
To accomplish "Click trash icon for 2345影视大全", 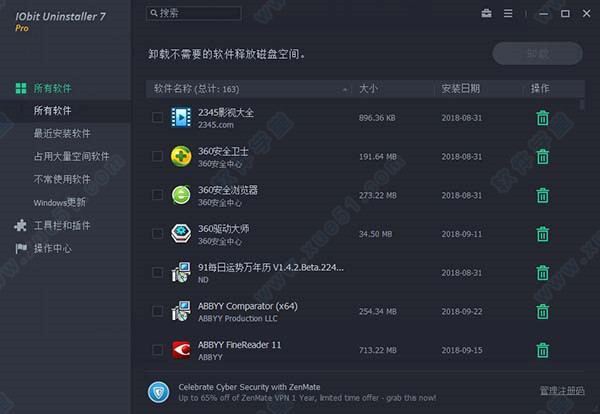I will pos(542,118).
